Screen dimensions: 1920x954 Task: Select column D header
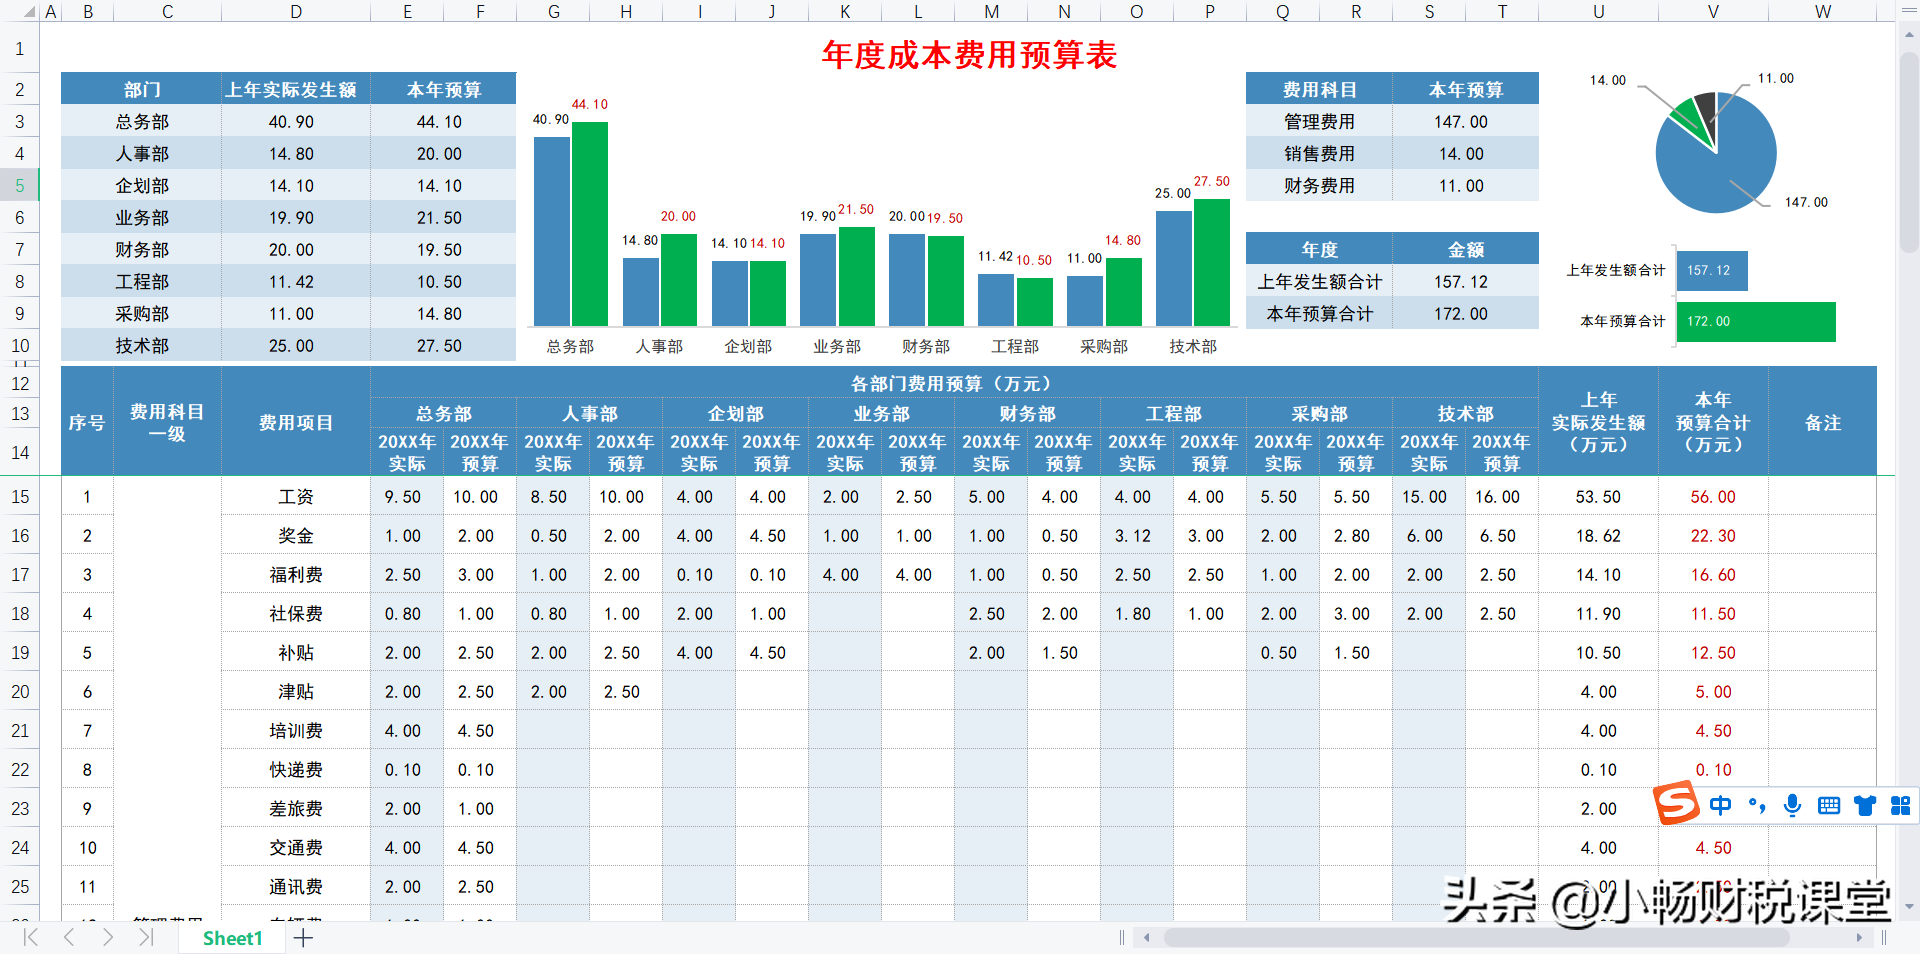tap(296, 12)
